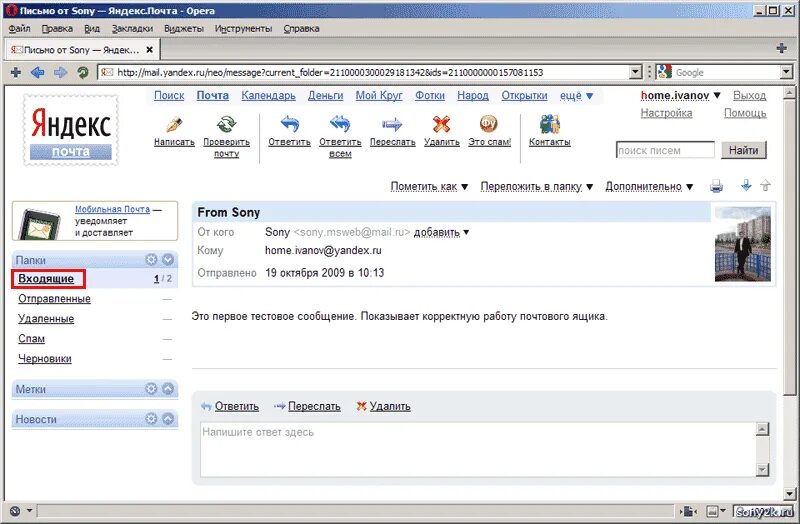The width and height of the screenshot is (800, 524).
Task: Click the Ответить reply arrow icon
Action: (289, 124)
